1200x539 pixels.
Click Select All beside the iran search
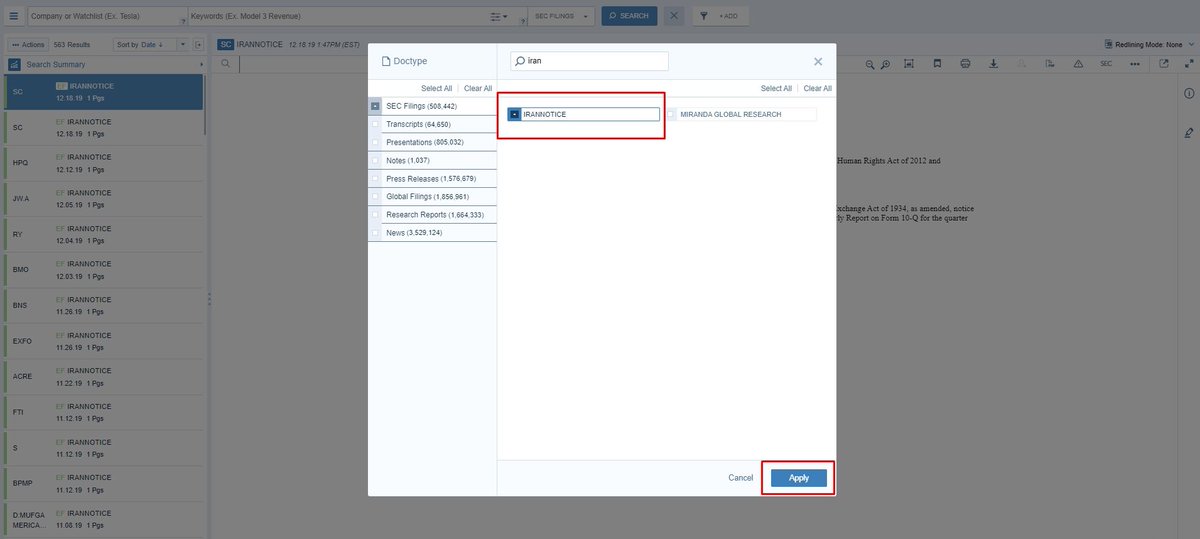coord(776,88)
